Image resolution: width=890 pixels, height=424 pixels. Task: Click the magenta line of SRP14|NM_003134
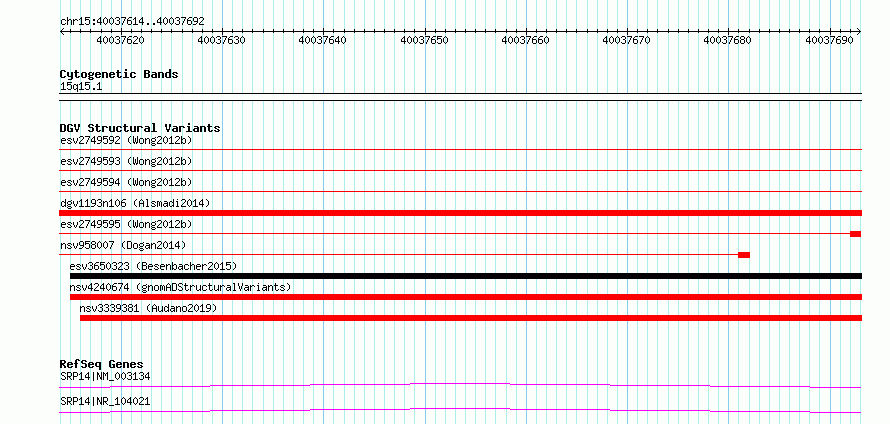[460, 385]
